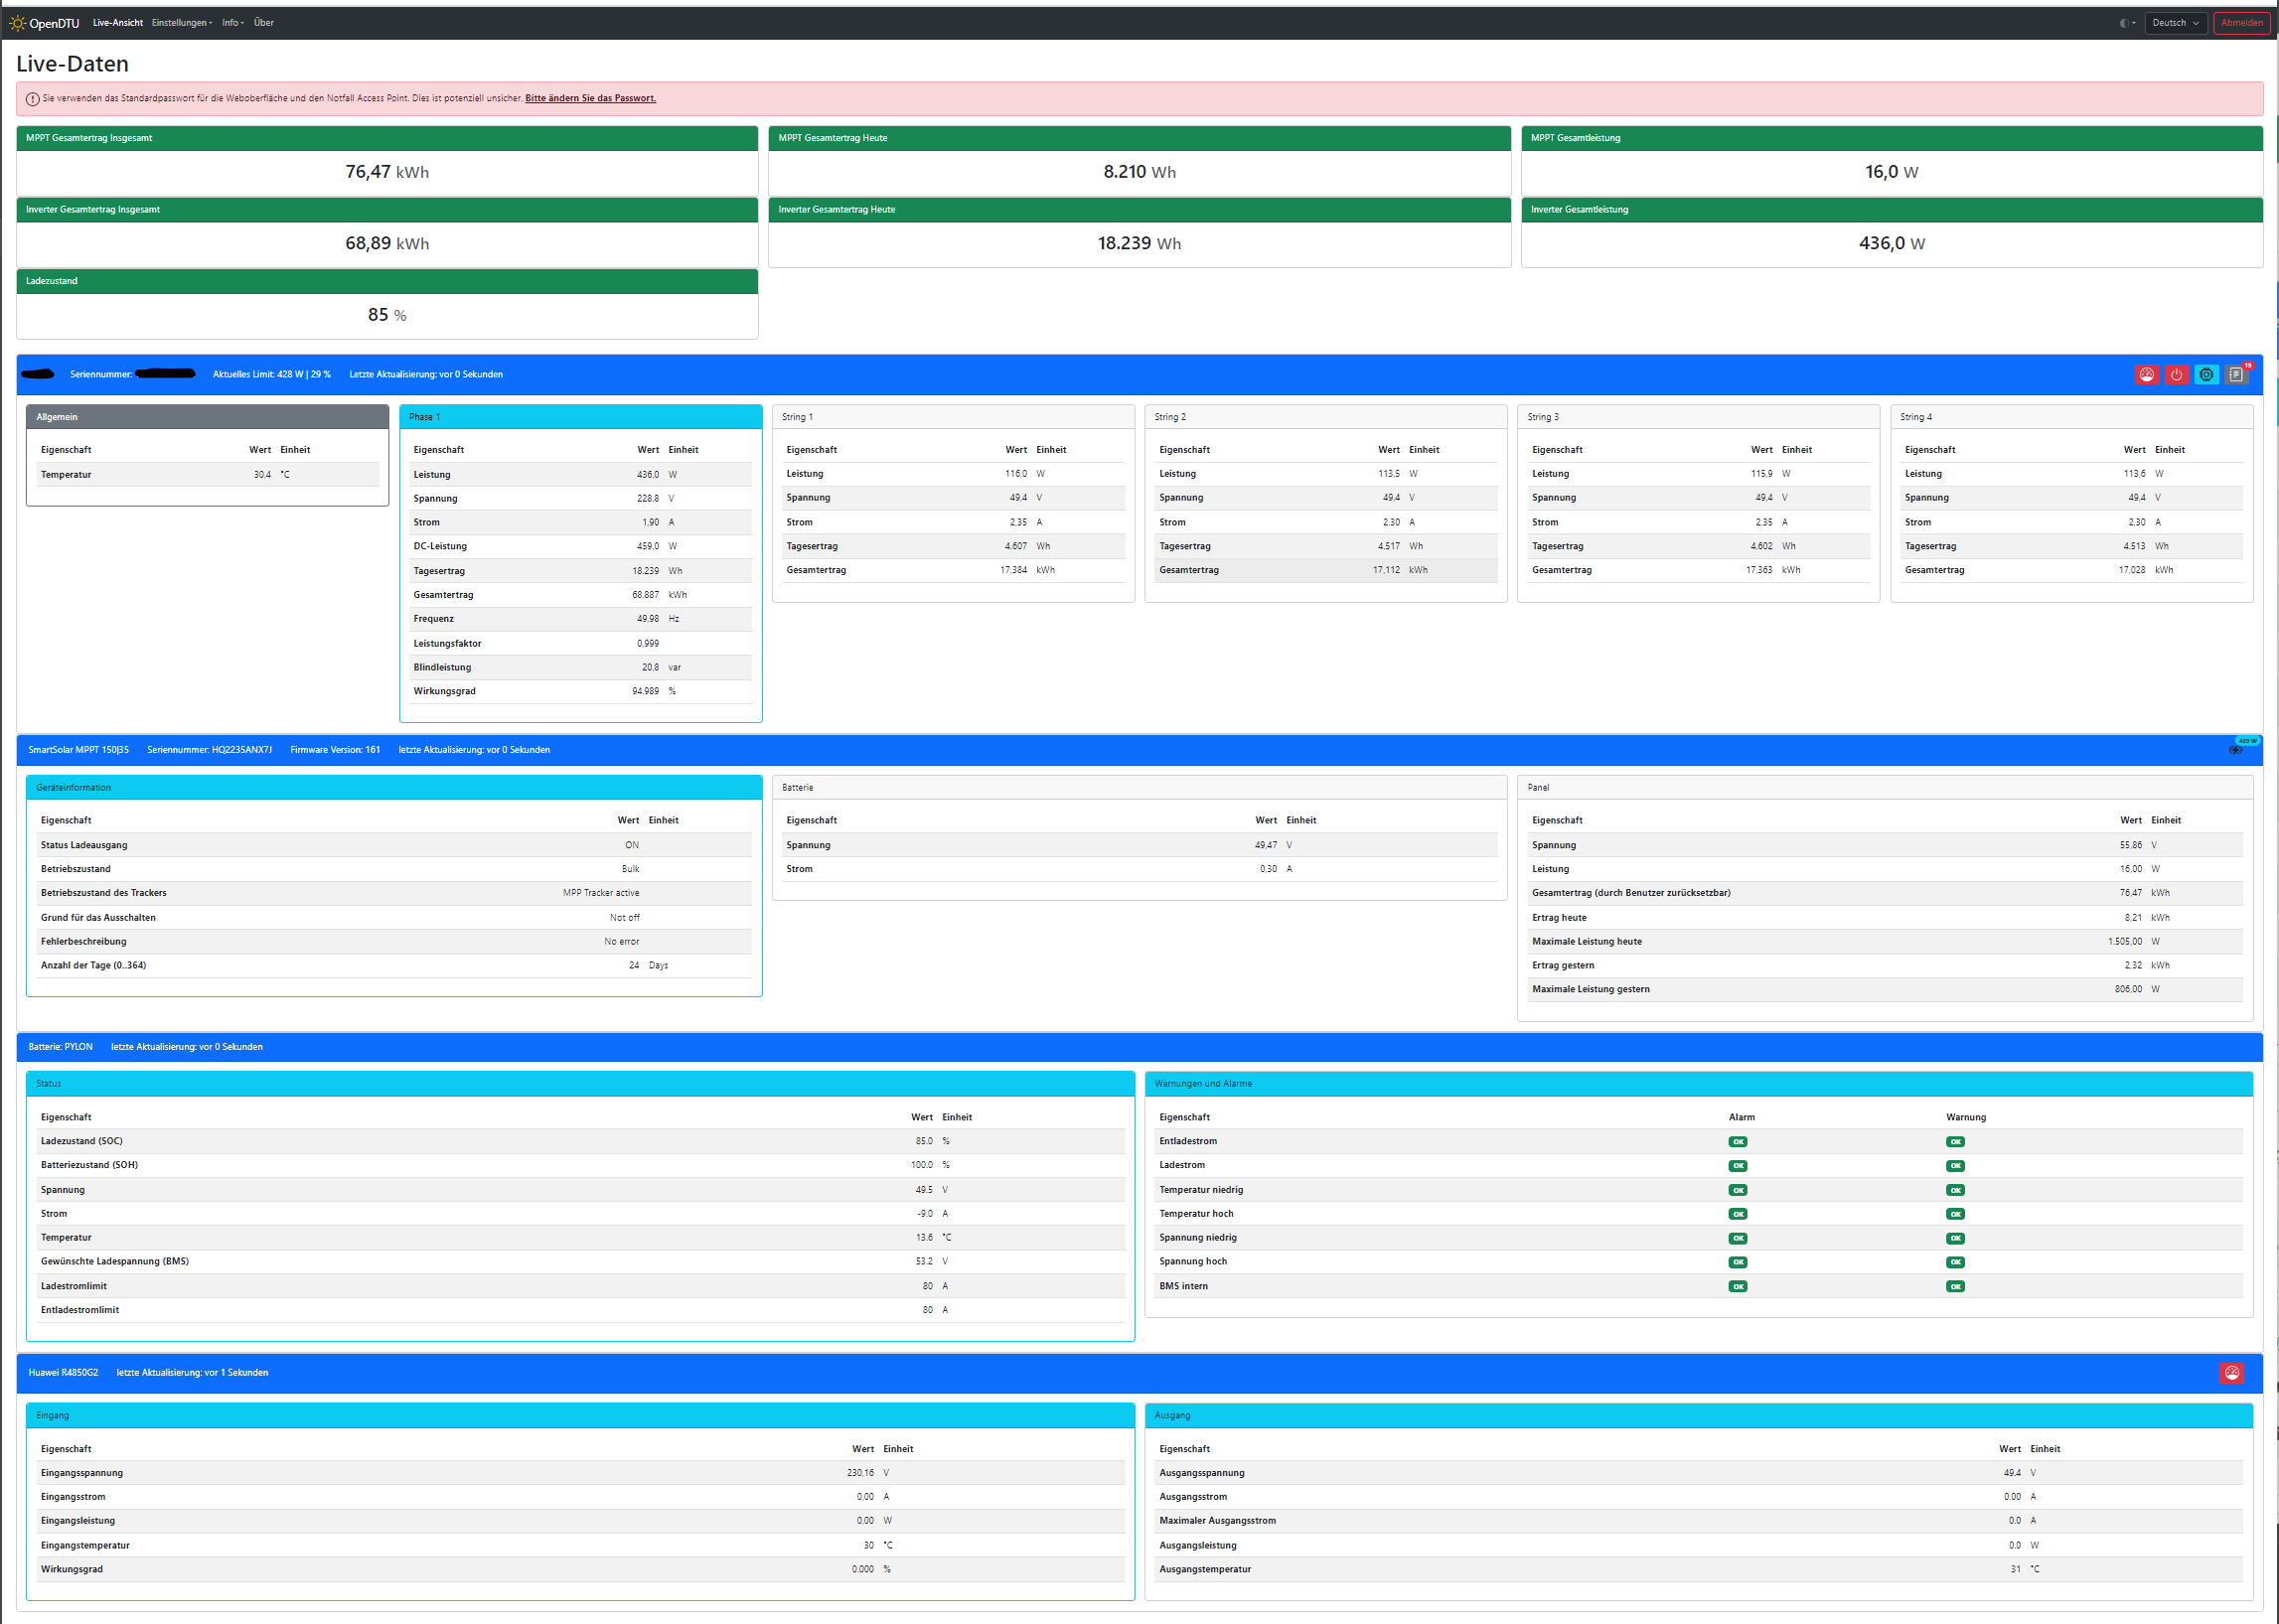Click the MPPT battery charging bolt icon
This screenshot has height=1624, width=2279.
[2236, 750]
